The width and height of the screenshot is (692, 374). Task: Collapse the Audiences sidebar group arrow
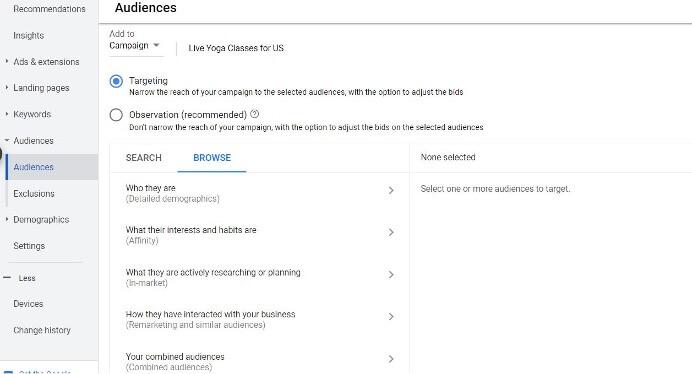pos(7,140)
